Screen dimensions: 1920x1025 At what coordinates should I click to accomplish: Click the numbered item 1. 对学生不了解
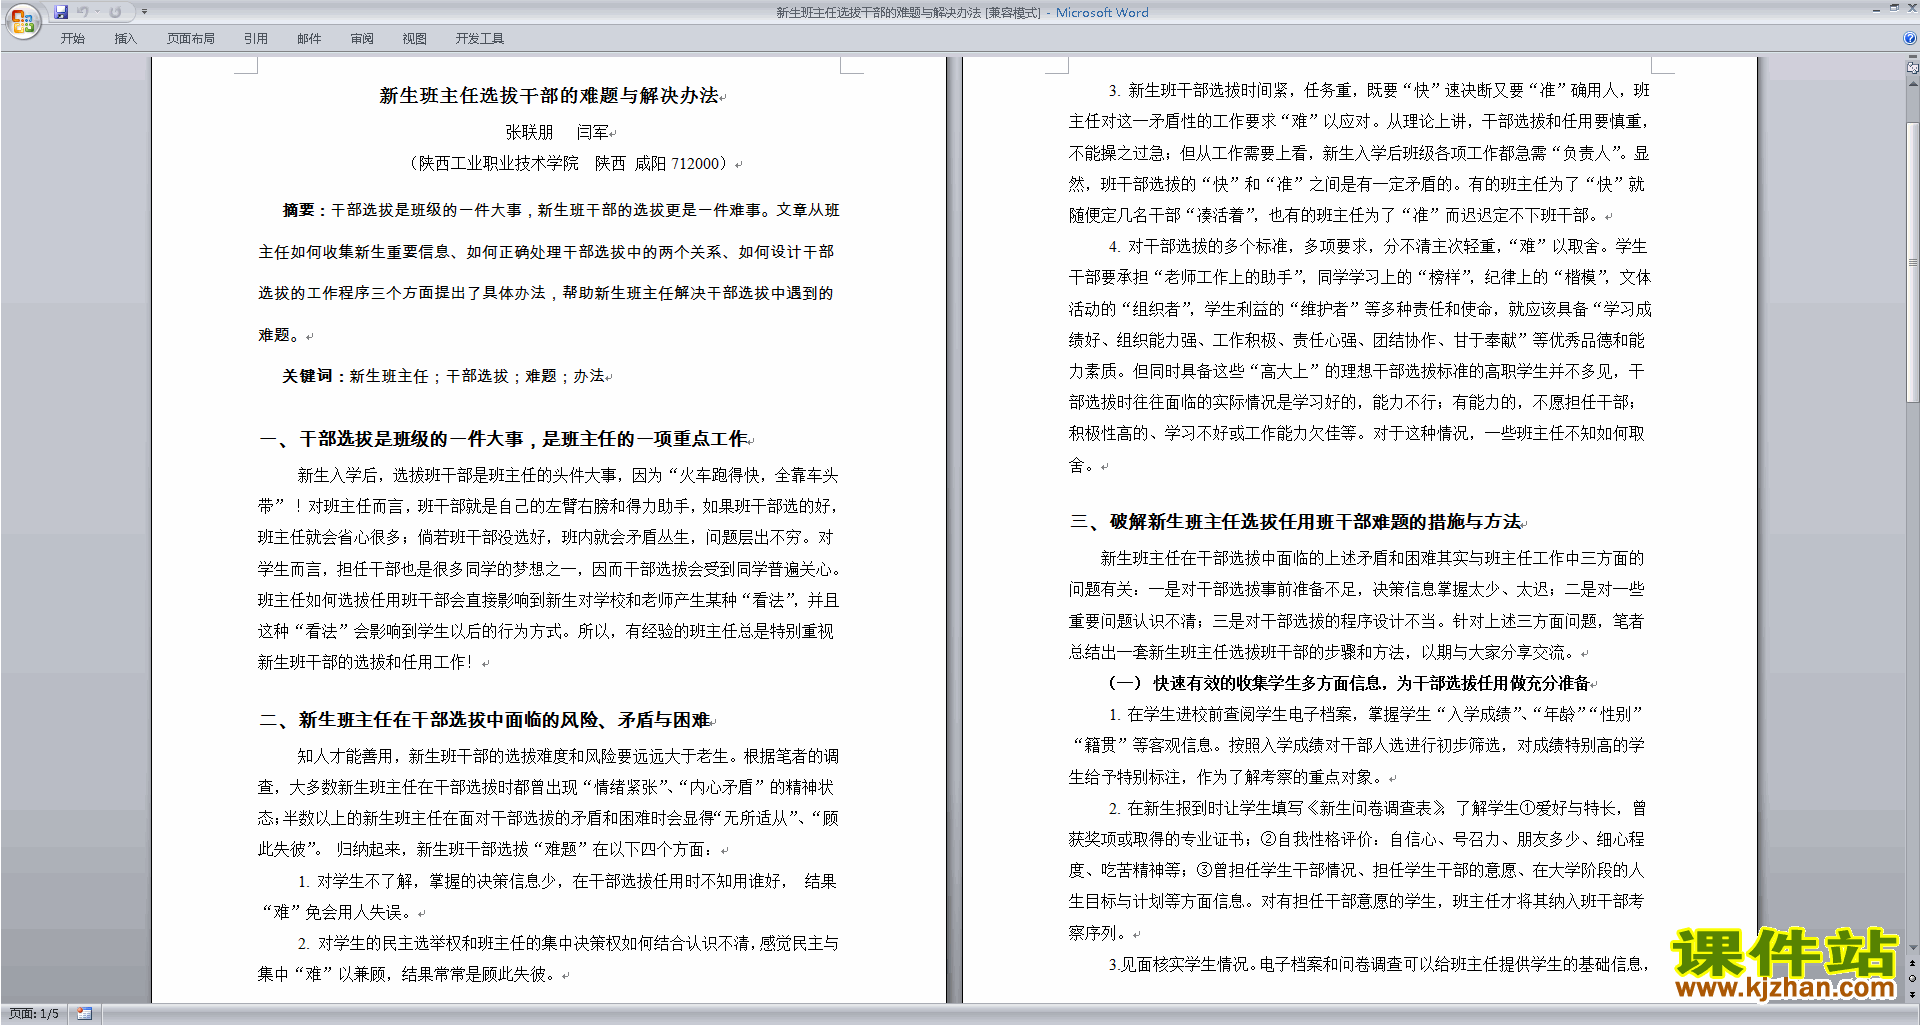click(x=548, y=896)
